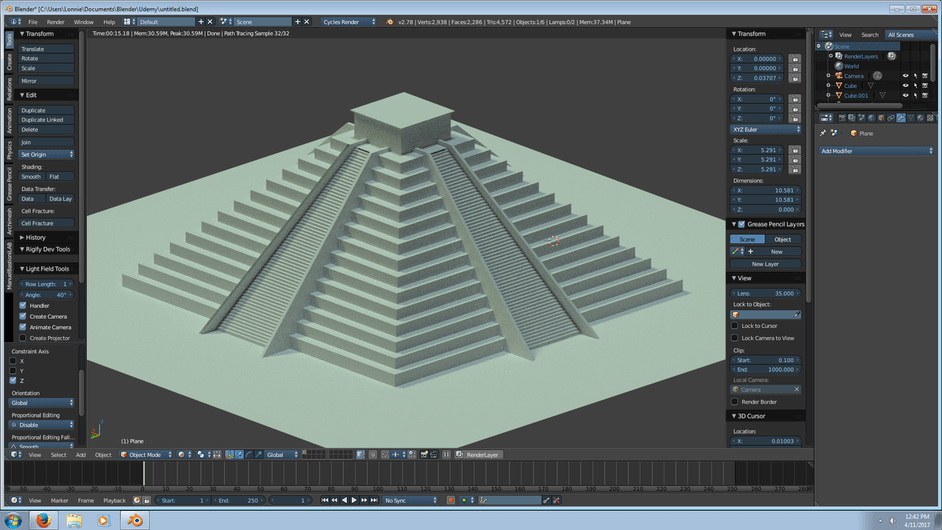942x530 pixels.
Task: Open the Modifiers properties tab (wrench icon)
Action: 901,118
